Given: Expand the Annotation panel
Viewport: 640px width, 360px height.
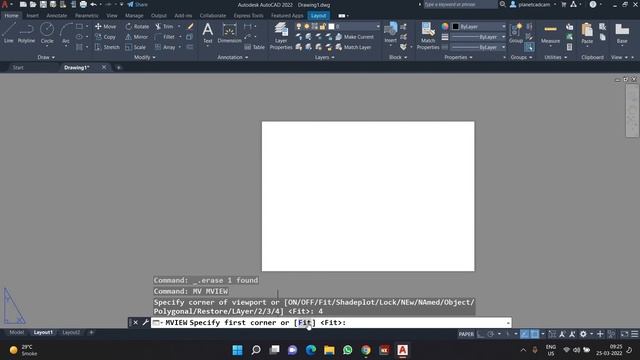Looking at the screenshot, I should (x=233, y=58).
